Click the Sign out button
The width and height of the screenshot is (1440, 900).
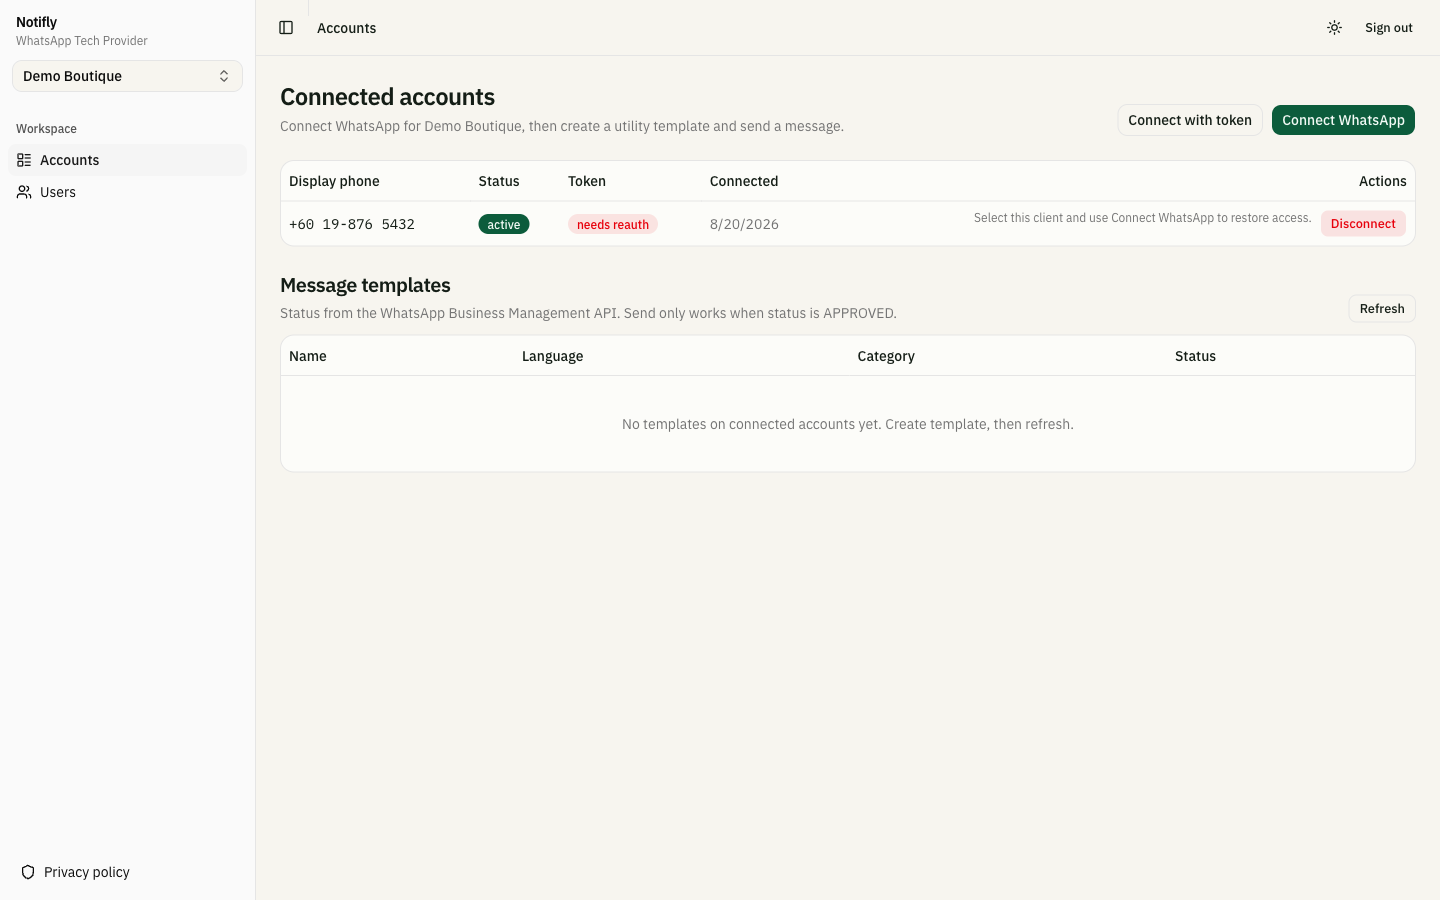point(1389,28)
